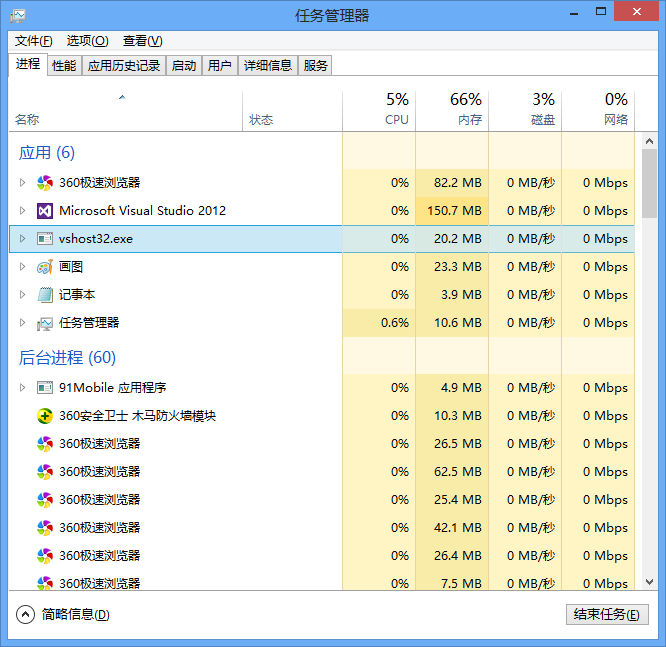Screen dimensions: 666x647
Task: Click the 3.9 MB memory cell
Action: tap(452, 295)
